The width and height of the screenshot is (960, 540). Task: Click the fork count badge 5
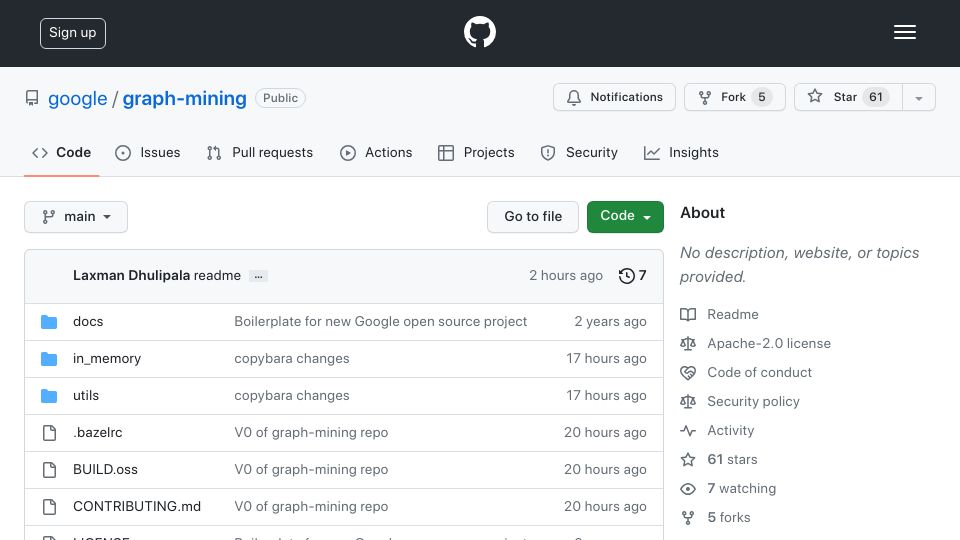click(762, 97)
